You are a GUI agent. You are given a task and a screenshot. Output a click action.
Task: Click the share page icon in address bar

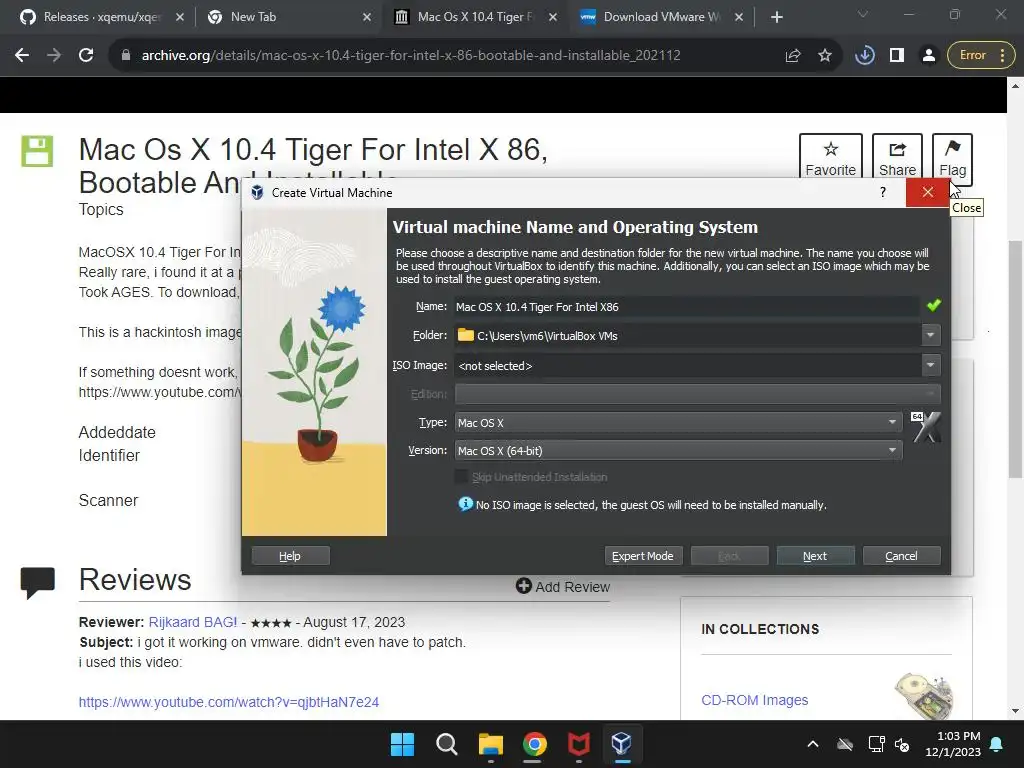point(793,56)
